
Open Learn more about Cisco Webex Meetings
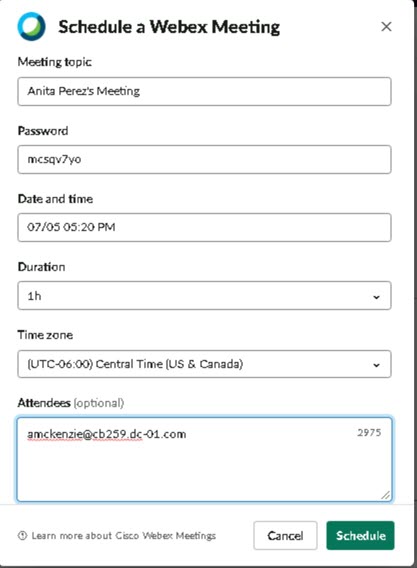124,535
